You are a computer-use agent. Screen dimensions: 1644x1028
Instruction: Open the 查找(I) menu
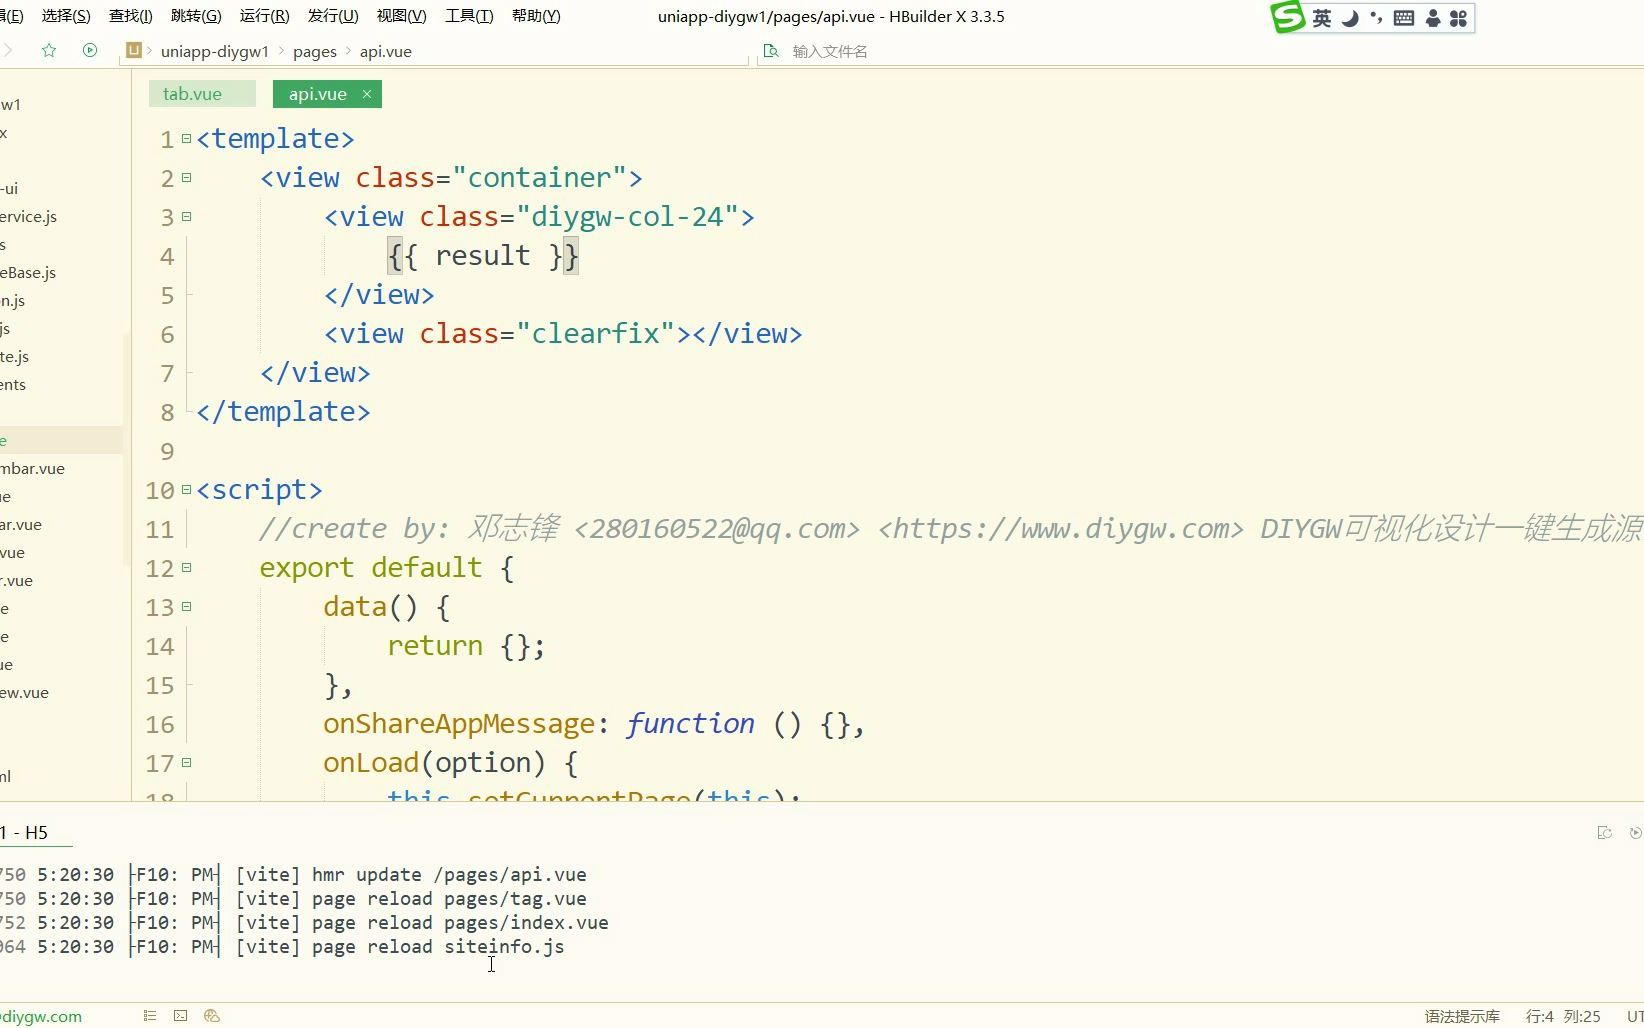coord(131,16)
